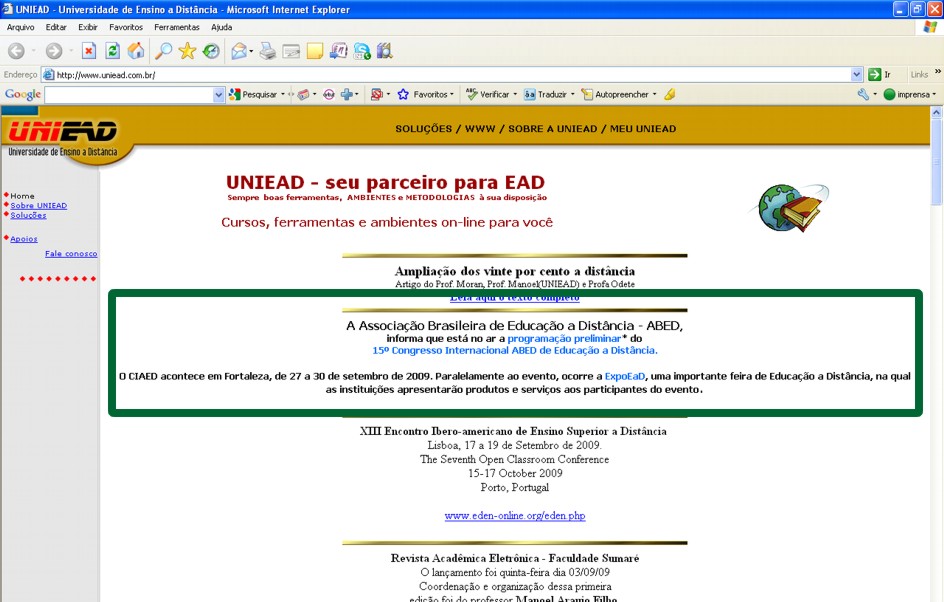Open the Ferramentas menu
This screenshot has width=944, height=602.
pyautogui.click(x=176, y=27)
